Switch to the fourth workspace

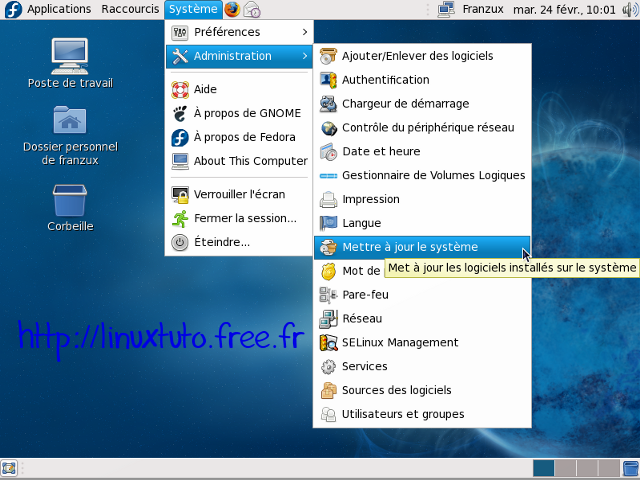[x=609, y=468]
